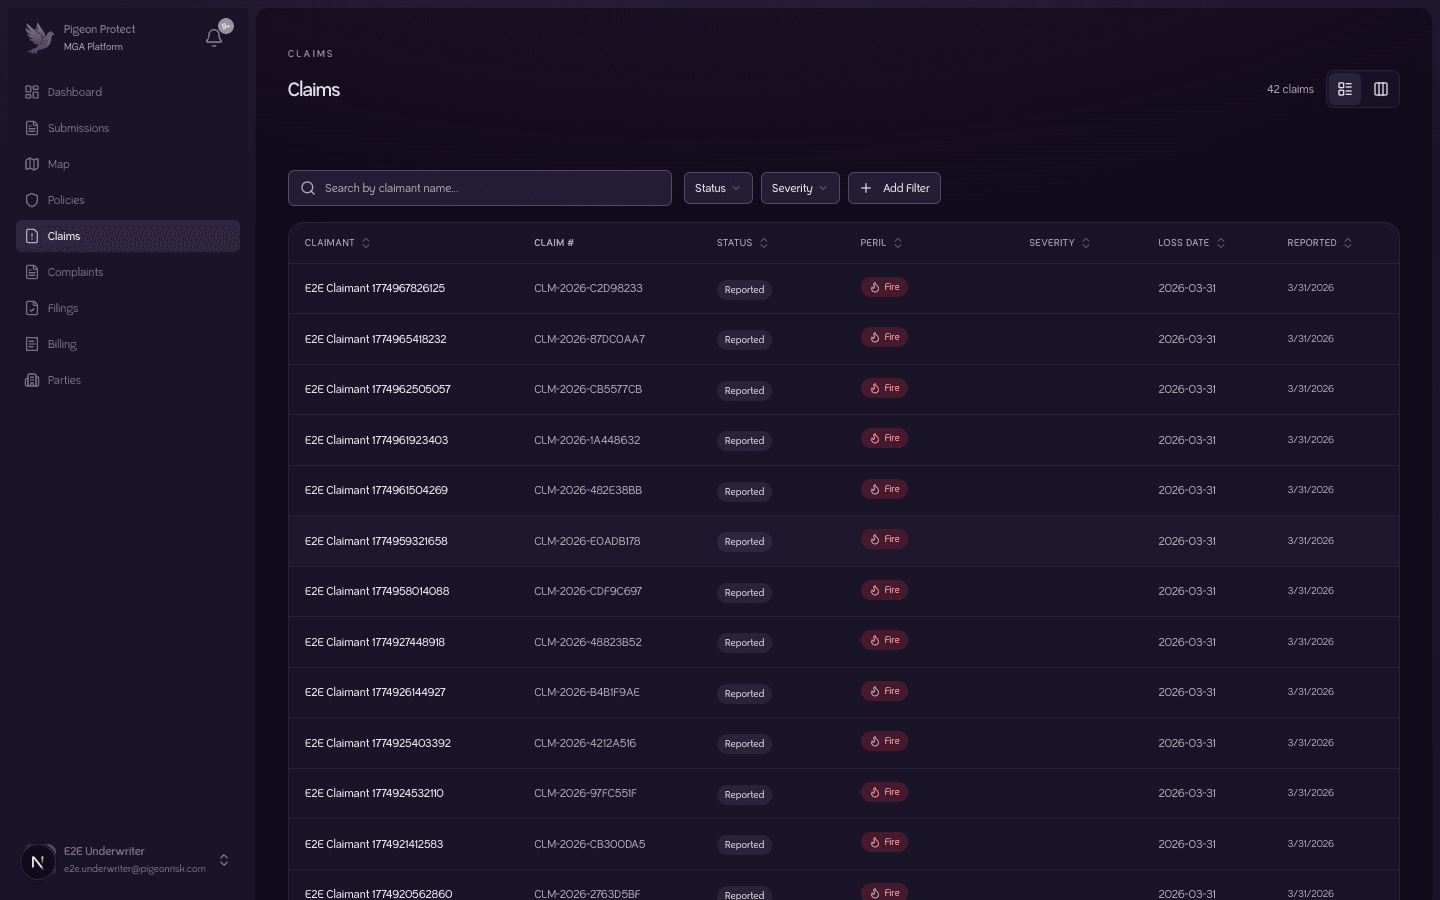Image resolution: width=1440 pixels, height=900 pixels.
Task: Expand the Severity filter dropdown
Action: 799,188
